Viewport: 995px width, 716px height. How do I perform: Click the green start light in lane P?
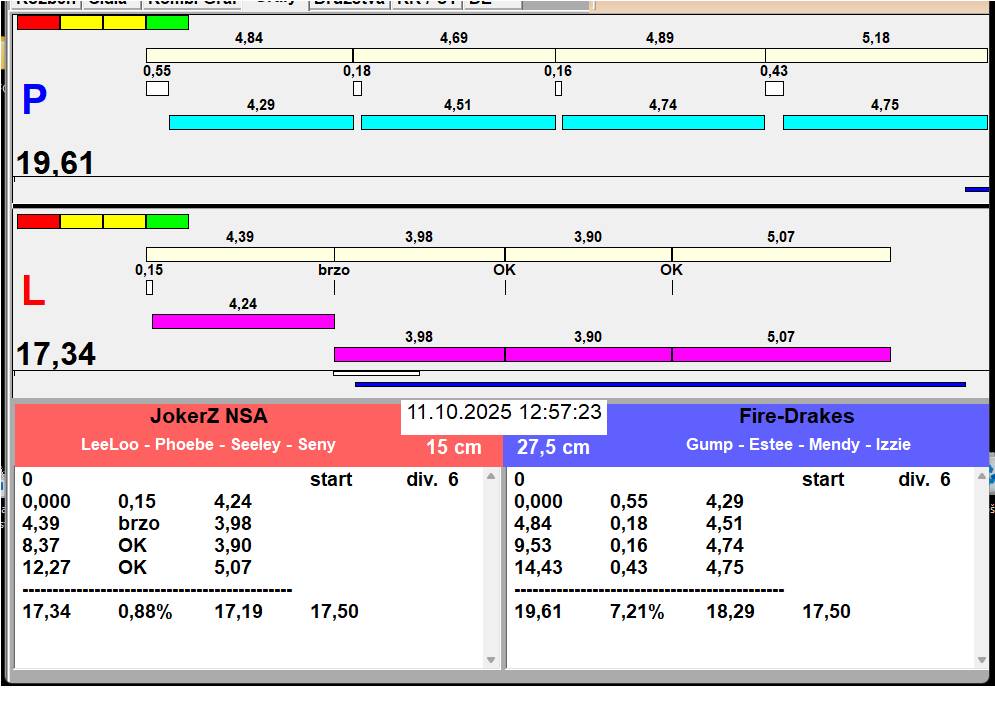[x=167, y=22]
